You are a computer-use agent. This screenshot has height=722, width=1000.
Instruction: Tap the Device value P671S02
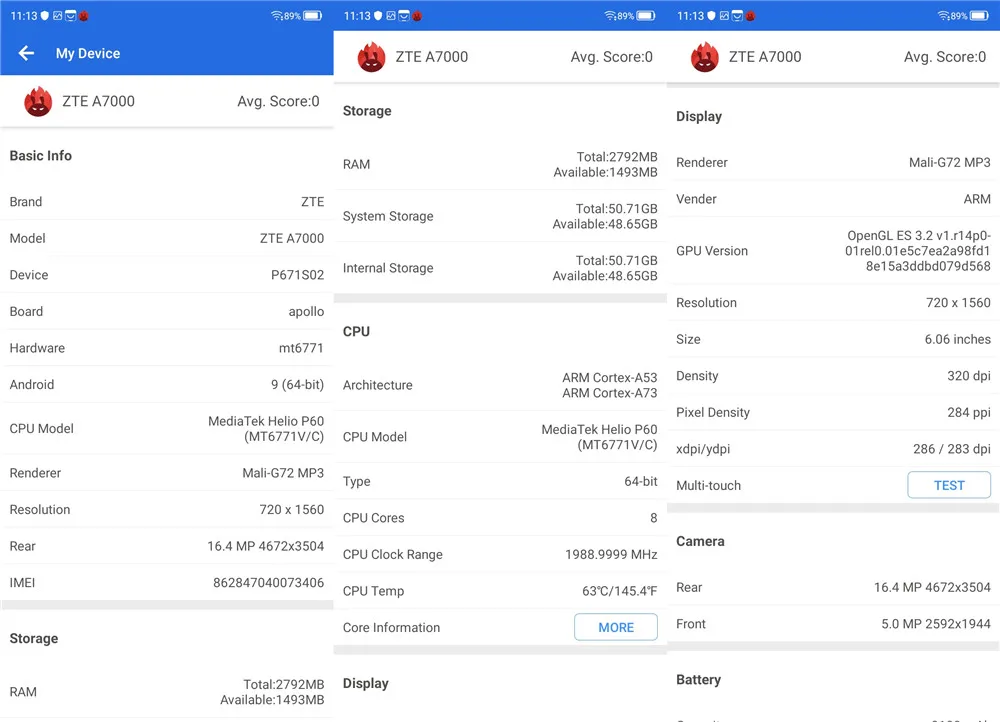pos(298,275)
